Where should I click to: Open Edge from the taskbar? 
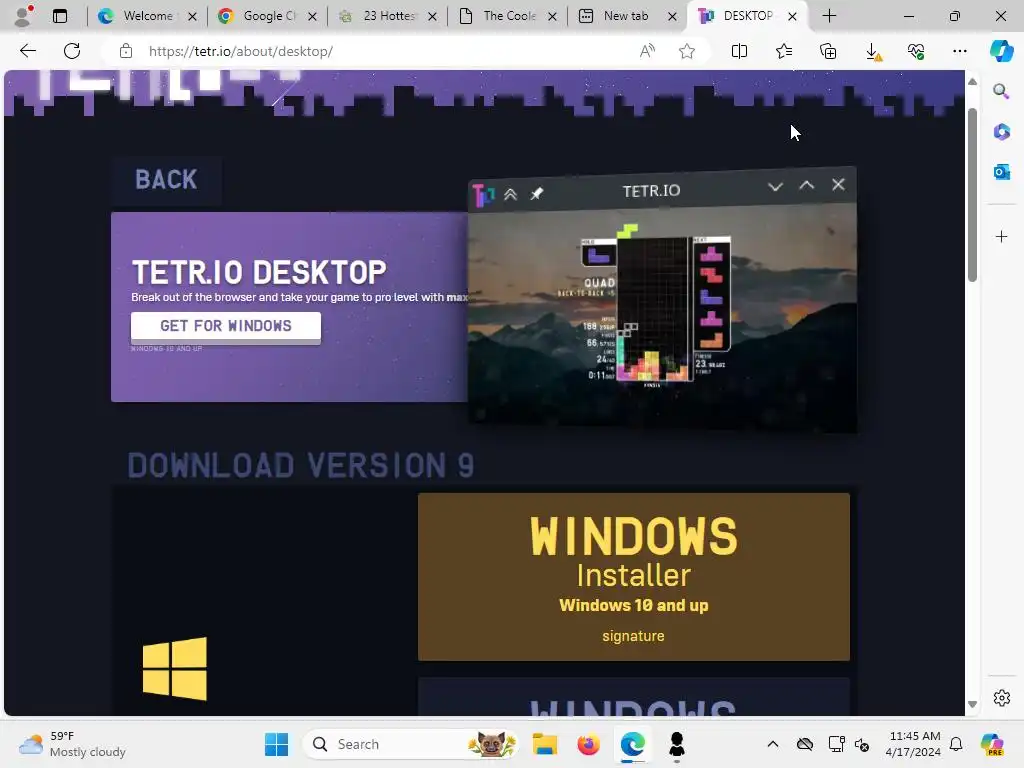point(632,744)
